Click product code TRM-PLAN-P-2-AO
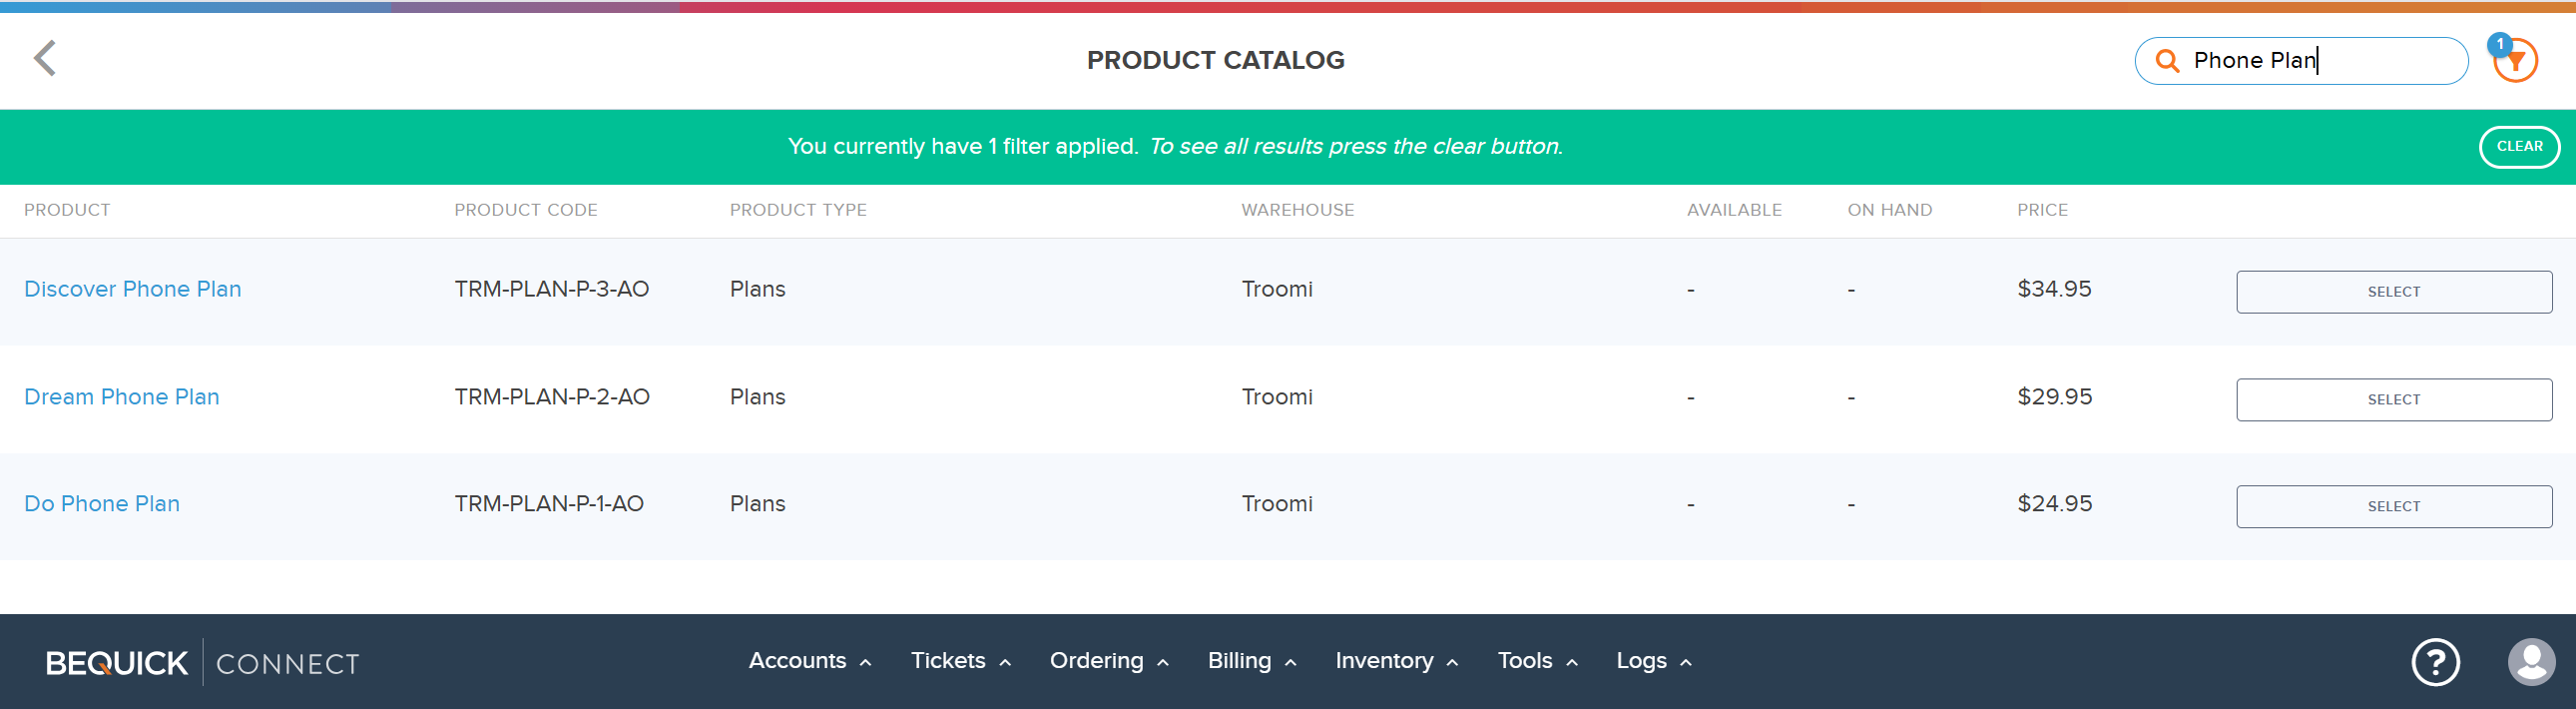This screenshot has height=709, width=2576. coord(552,397)
